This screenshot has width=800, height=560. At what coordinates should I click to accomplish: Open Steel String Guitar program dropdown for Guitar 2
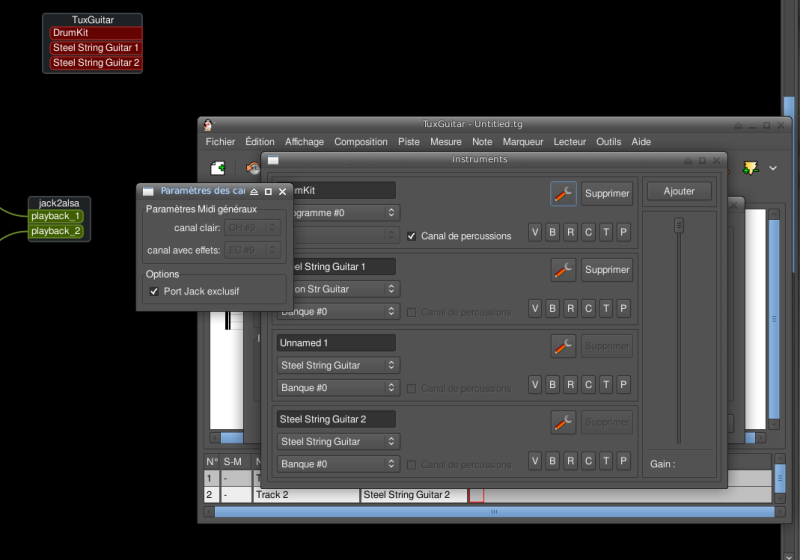pos(339,442)
